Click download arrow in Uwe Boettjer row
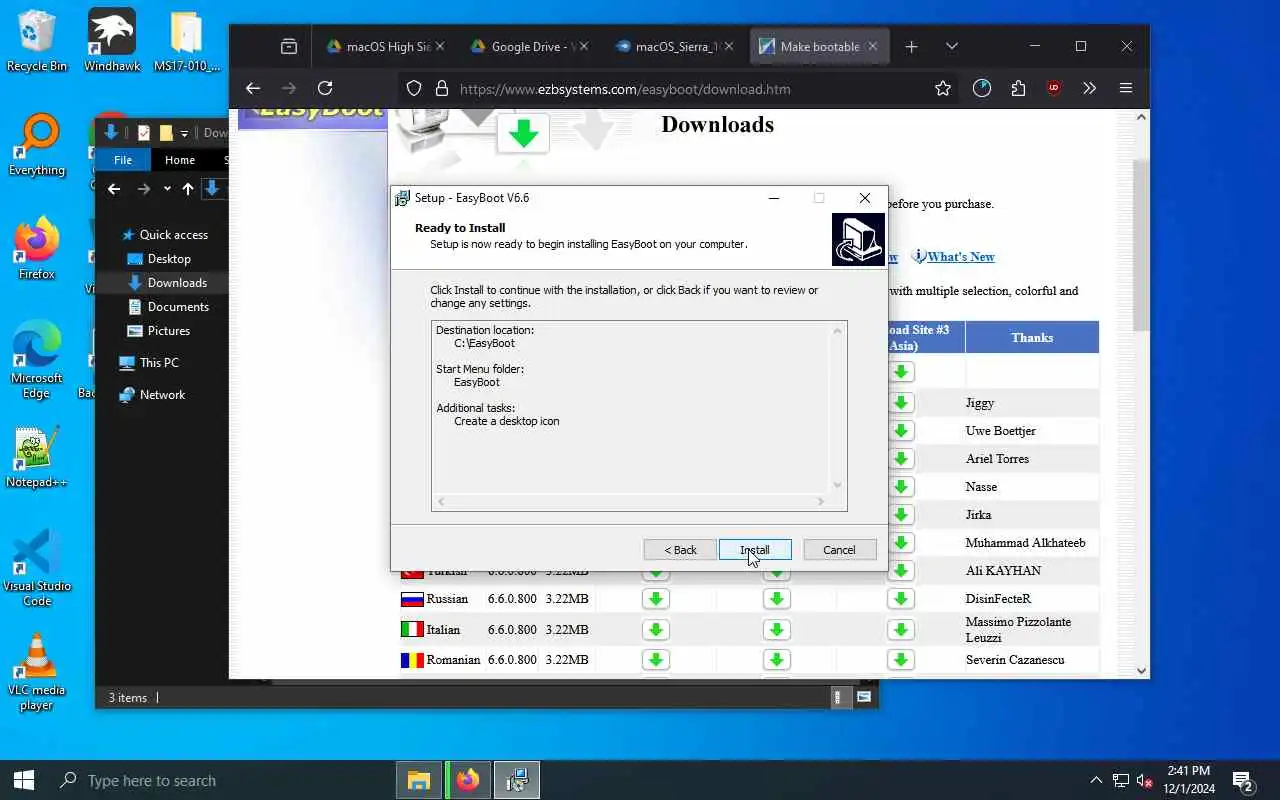 (901, 431)
